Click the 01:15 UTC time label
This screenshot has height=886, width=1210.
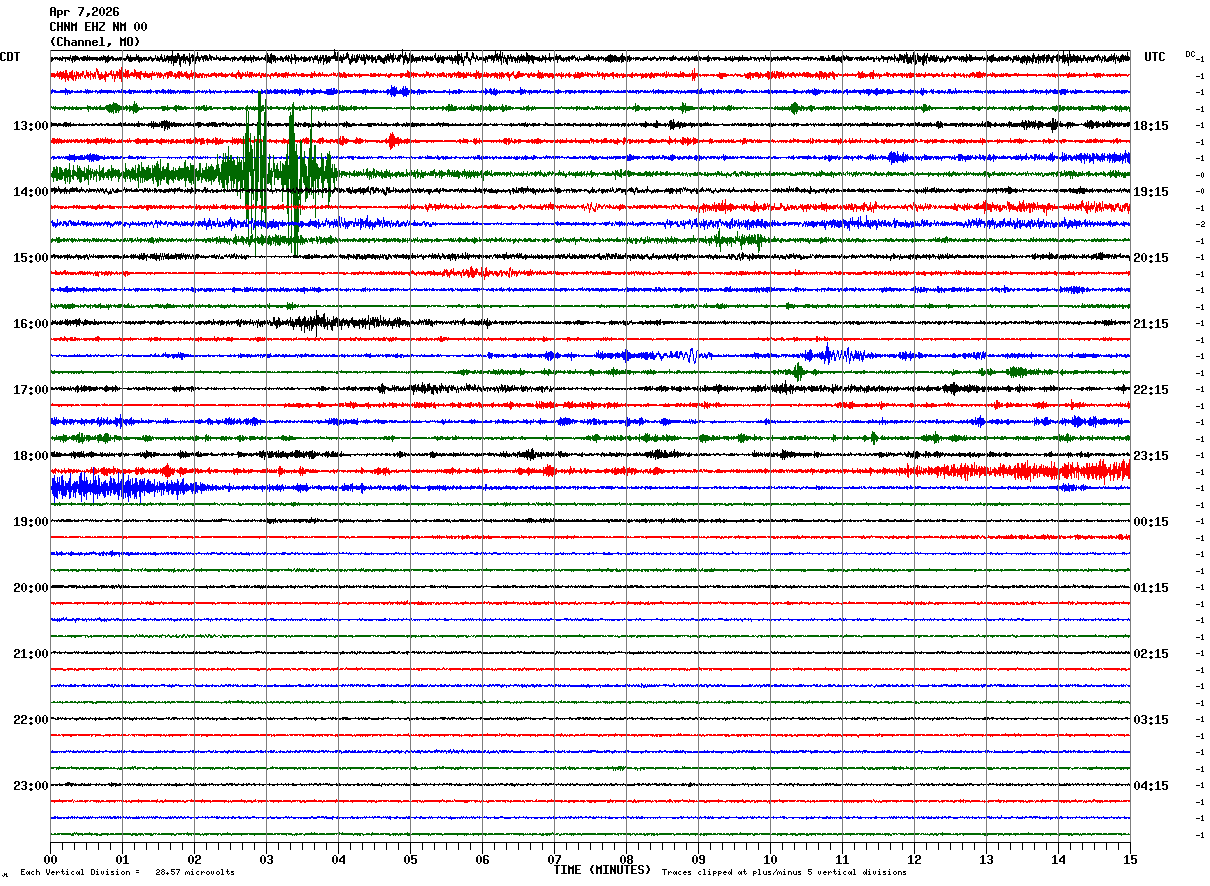click(1151, 588)
